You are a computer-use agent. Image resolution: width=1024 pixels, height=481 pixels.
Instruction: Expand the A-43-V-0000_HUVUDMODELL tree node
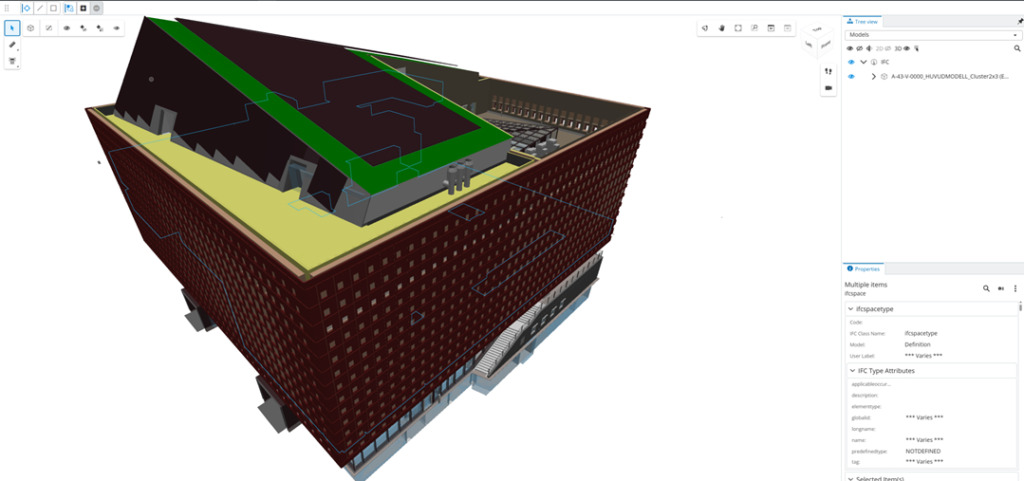[x=873, y=76]
